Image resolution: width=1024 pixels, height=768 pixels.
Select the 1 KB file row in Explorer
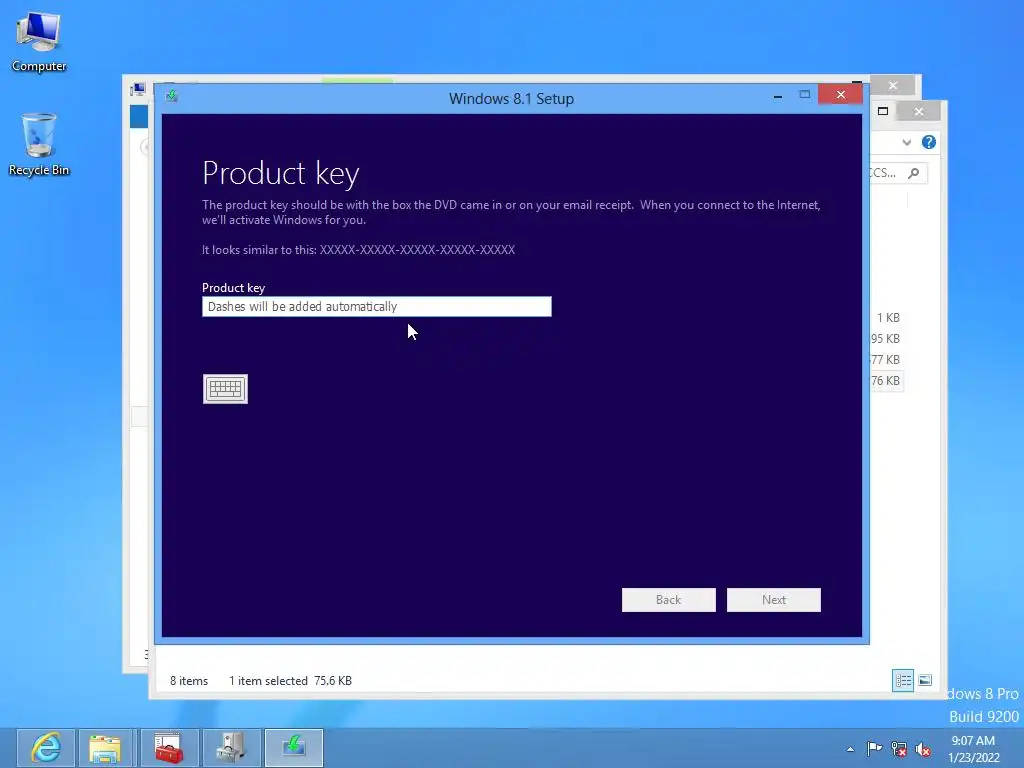tap(888, 318)
